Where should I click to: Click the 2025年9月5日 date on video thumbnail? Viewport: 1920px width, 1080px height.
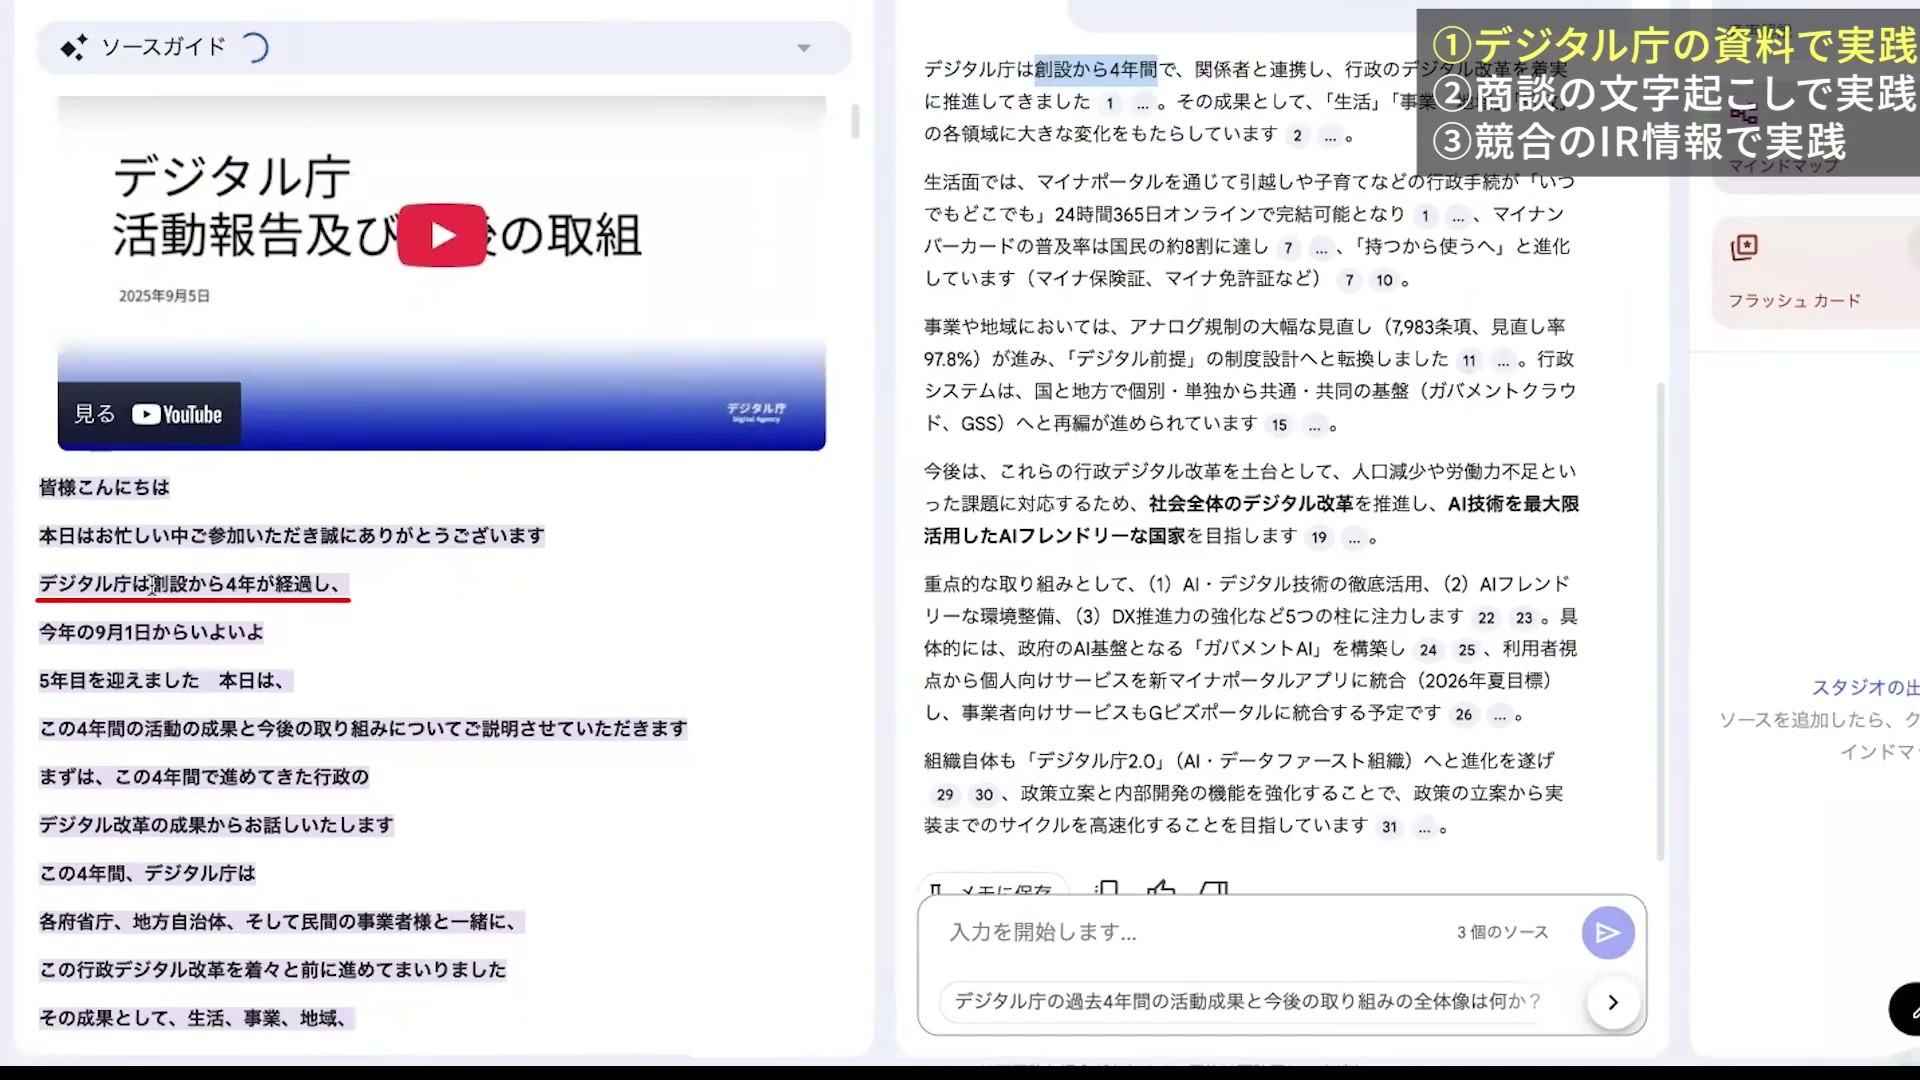tap(164, 296)
